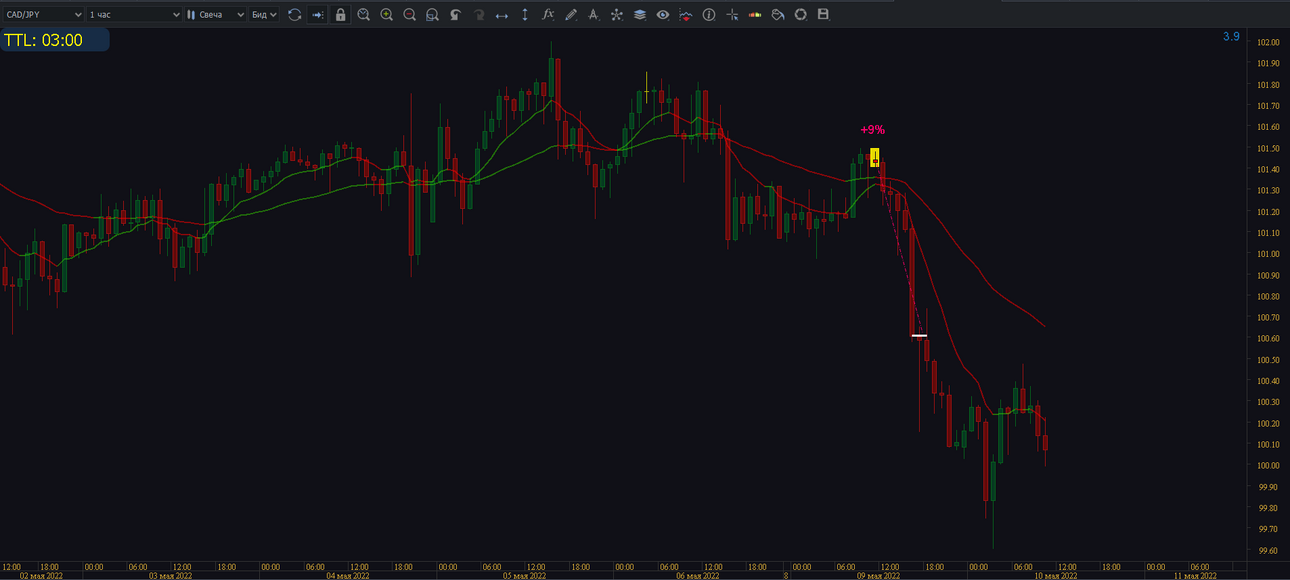Screen dimensions: 1290x580
Task: Click the zoom by time period icon
Action: (x=363, y=15)
